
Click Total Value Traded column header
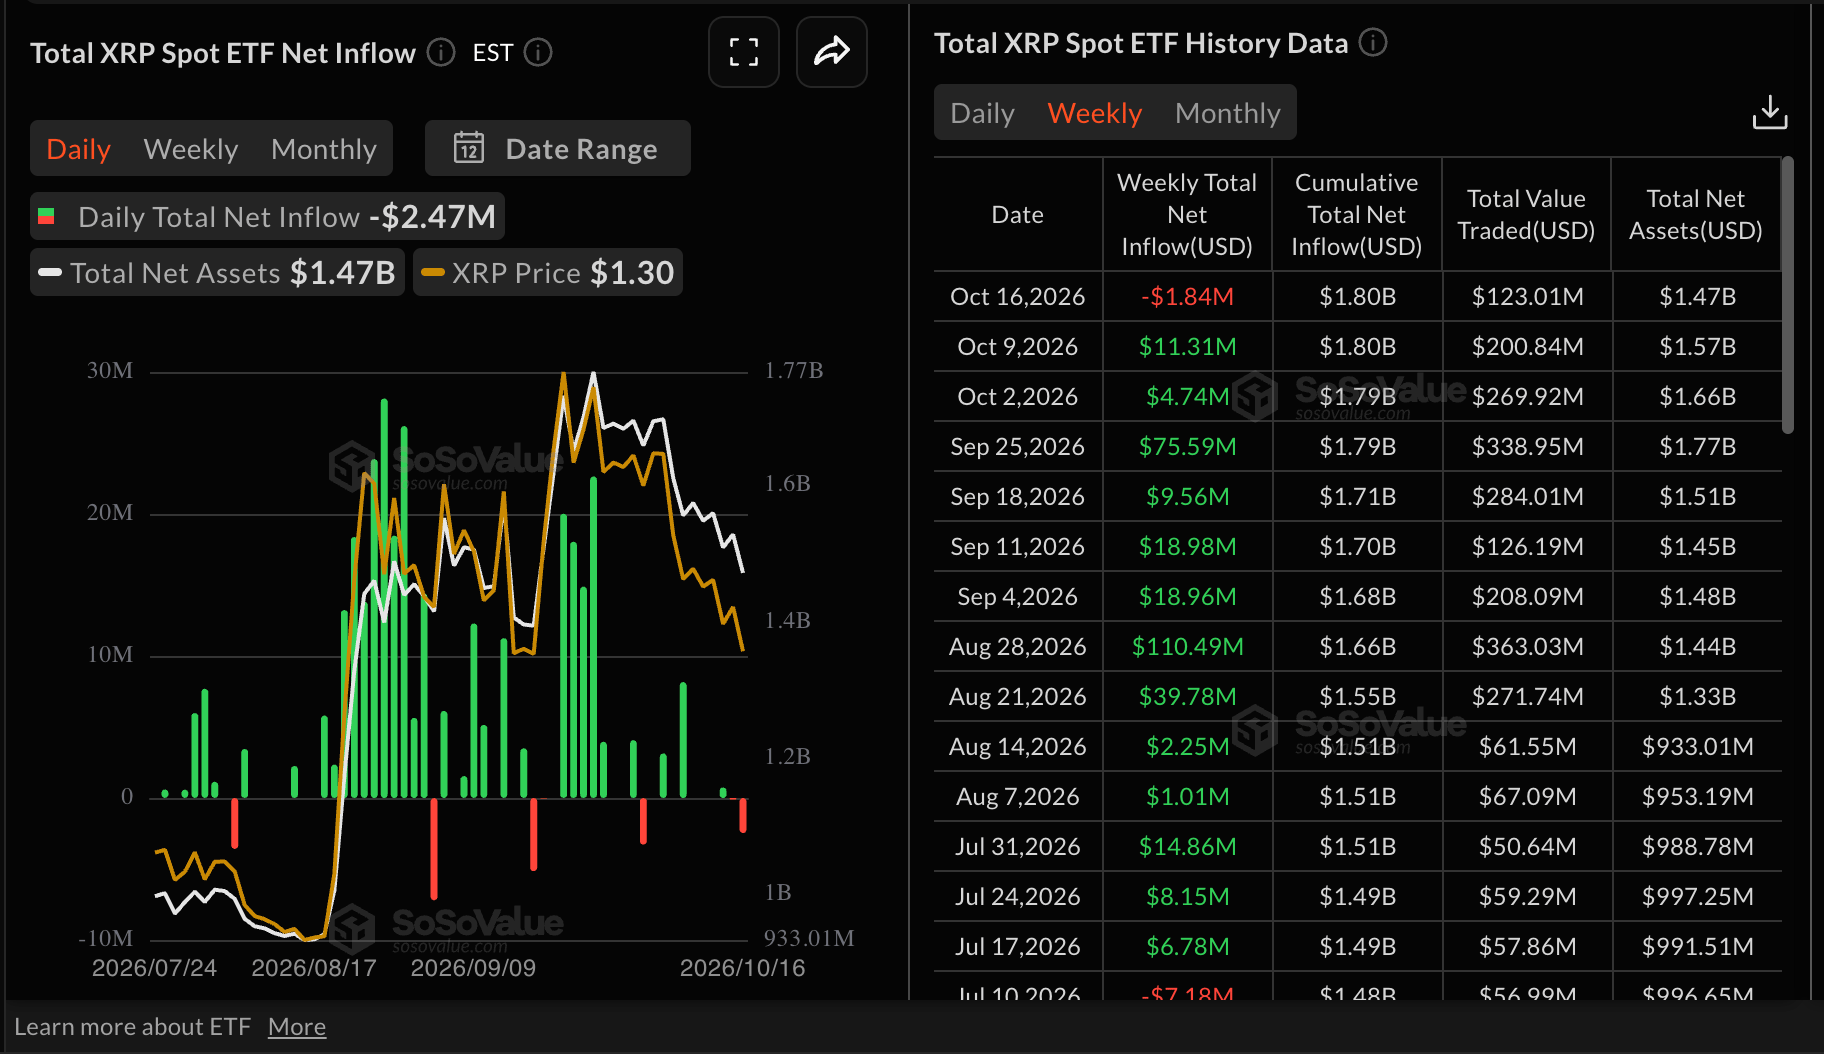pos(1526,214)
